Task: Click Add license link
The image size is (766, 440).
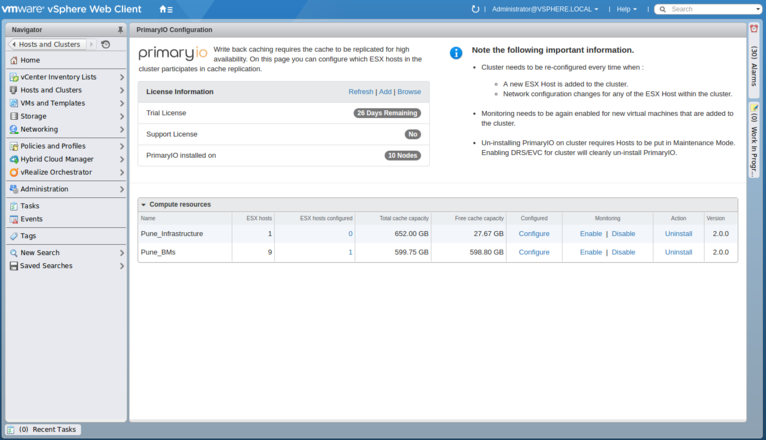Action: pyautogui.click(x=385, y=92)
